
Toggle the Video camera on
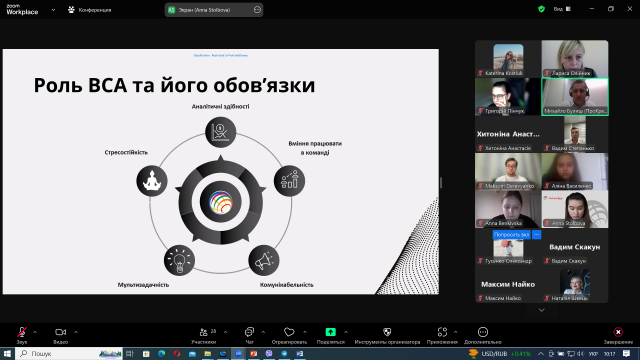tap(60, 332)
